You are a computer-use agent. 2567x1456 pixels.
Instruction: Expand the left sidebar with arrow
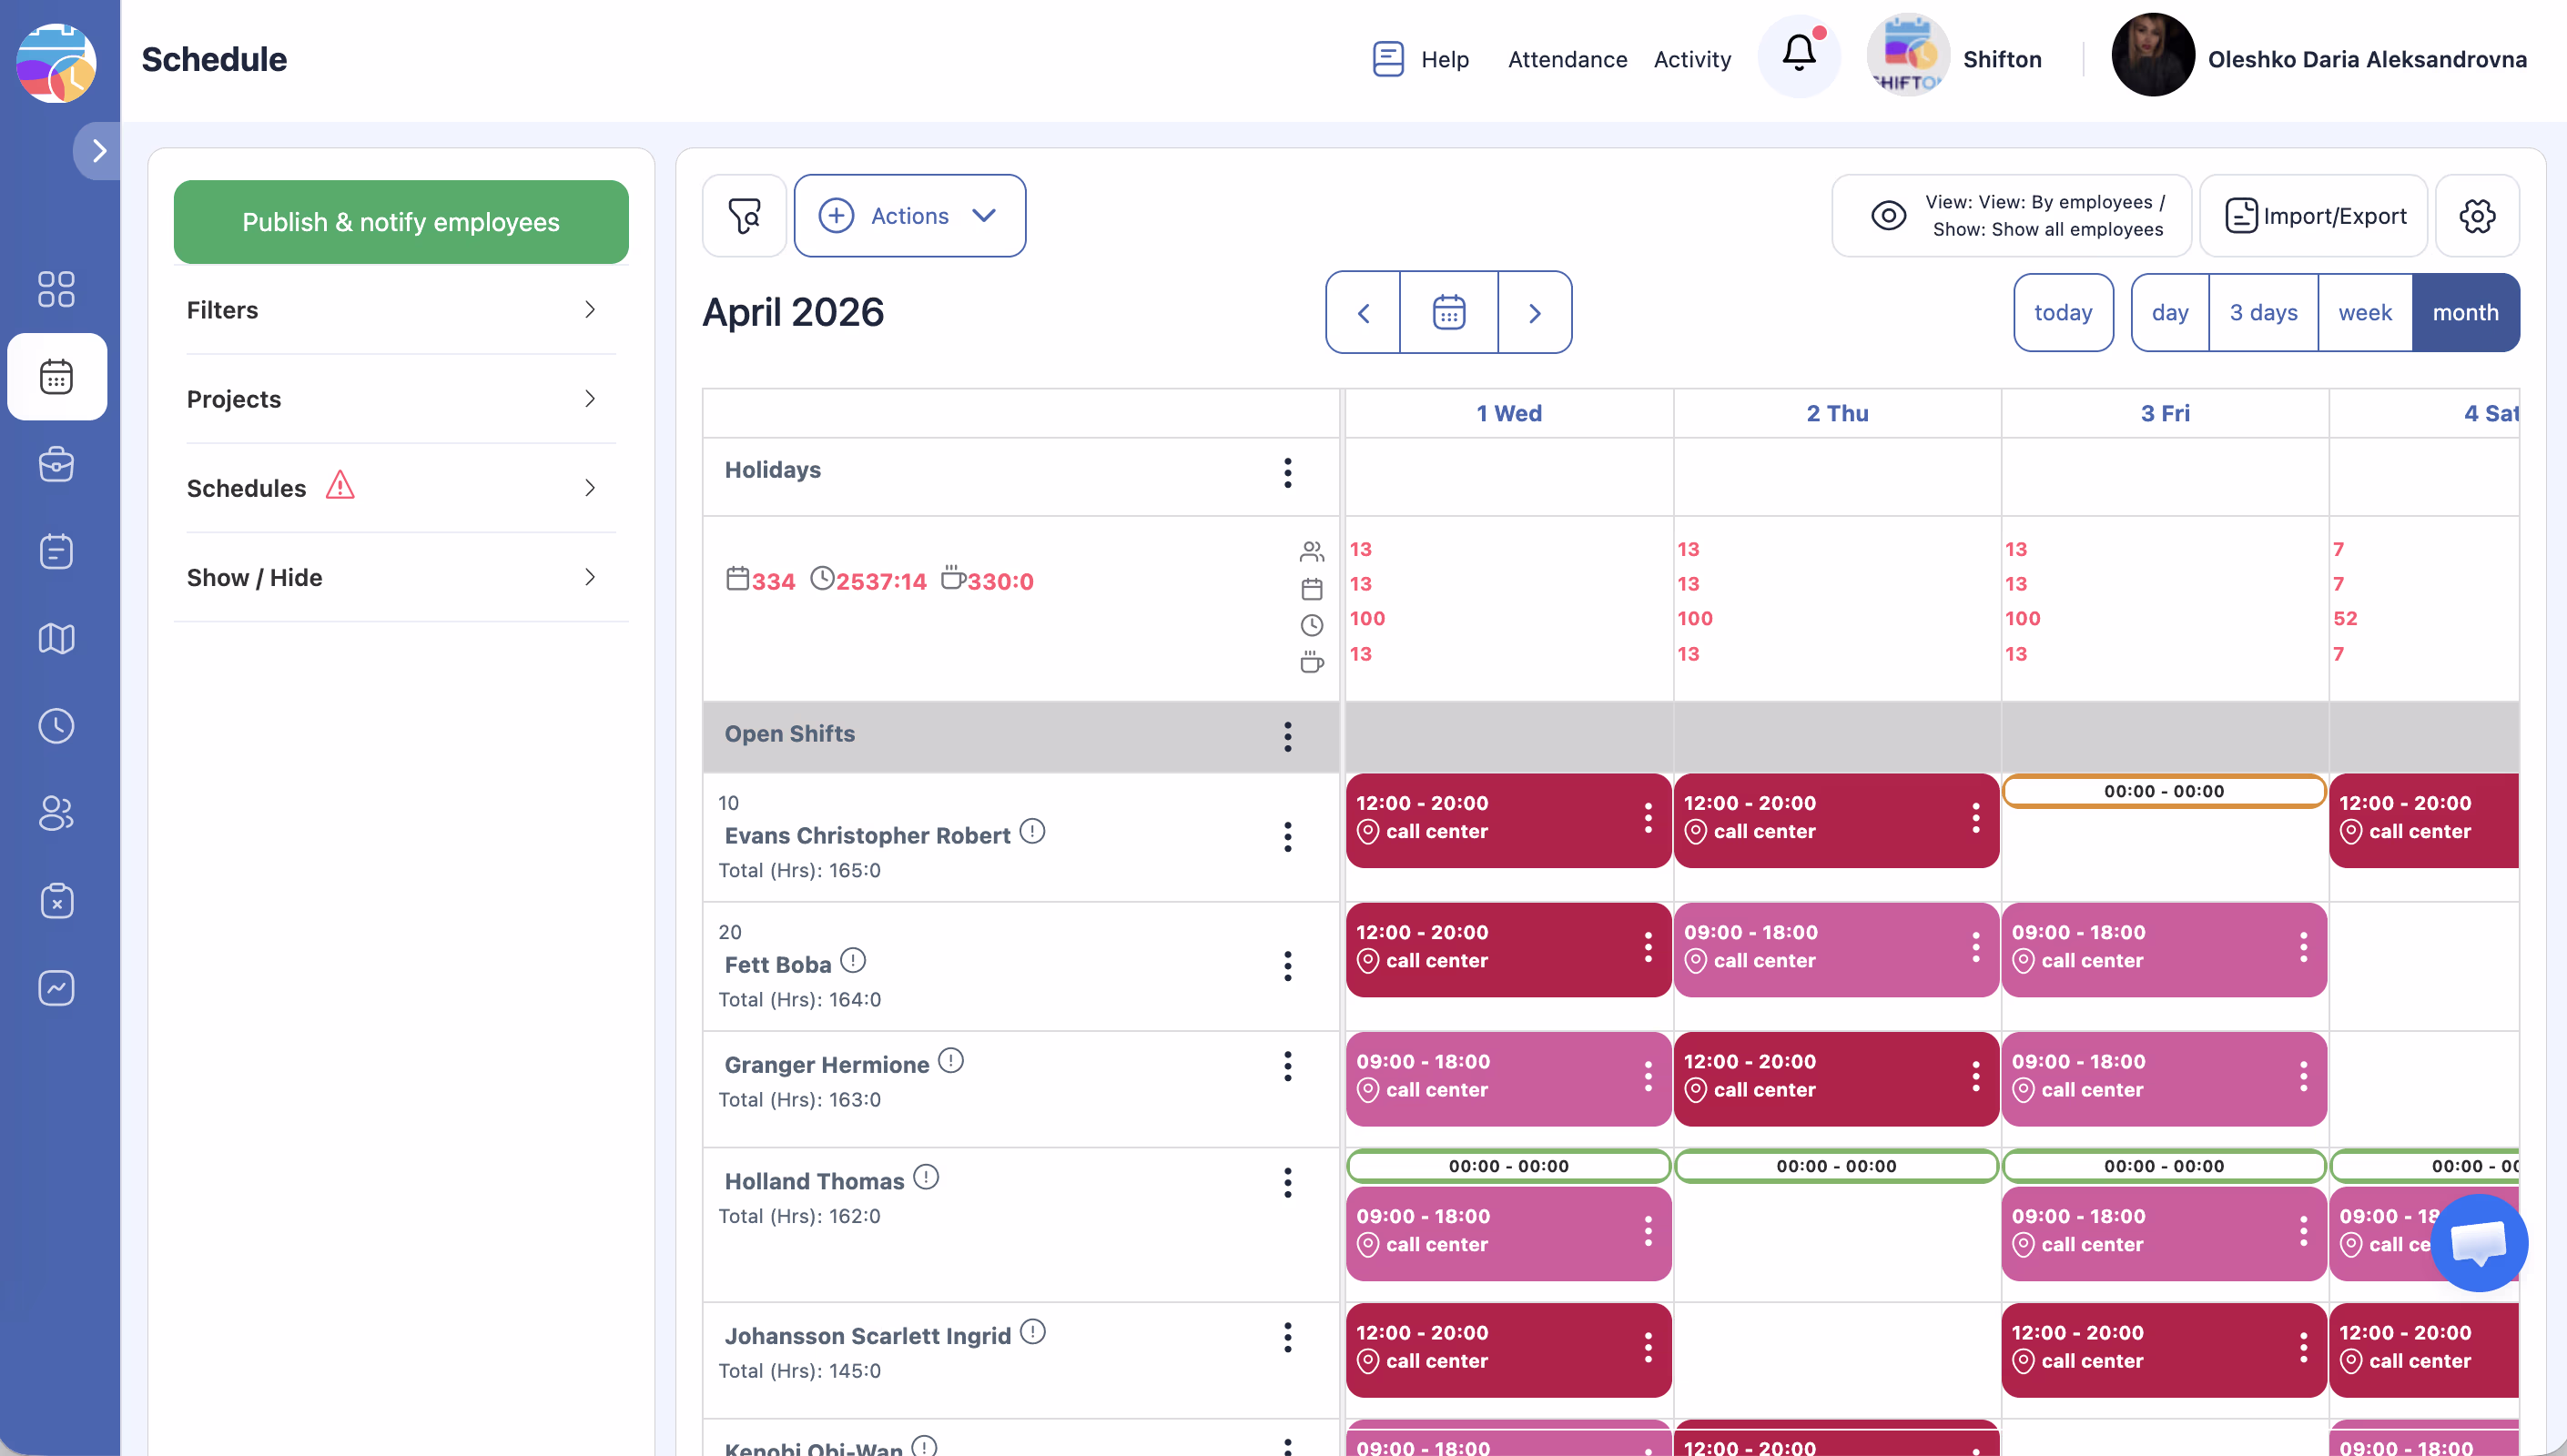pos(98,151)
